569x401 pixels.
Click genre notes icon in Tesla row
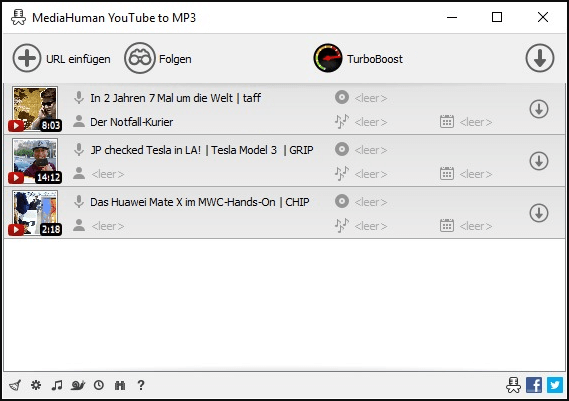pyautogui.click(x=341, y=174)
